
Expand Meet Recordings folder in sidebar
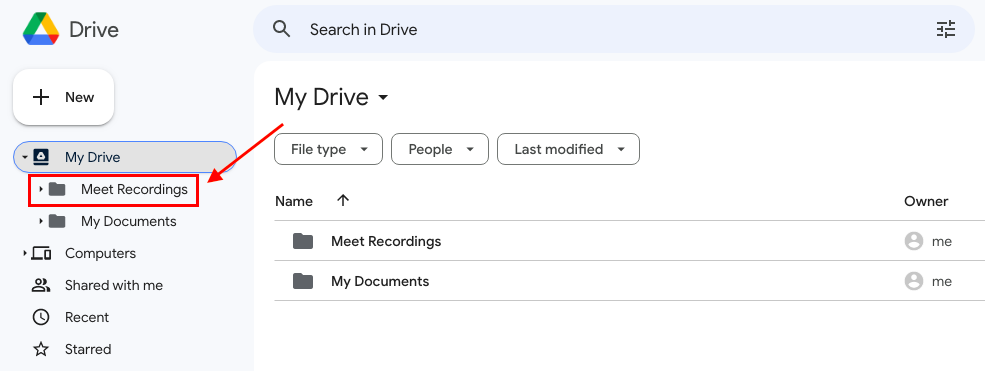41,189
